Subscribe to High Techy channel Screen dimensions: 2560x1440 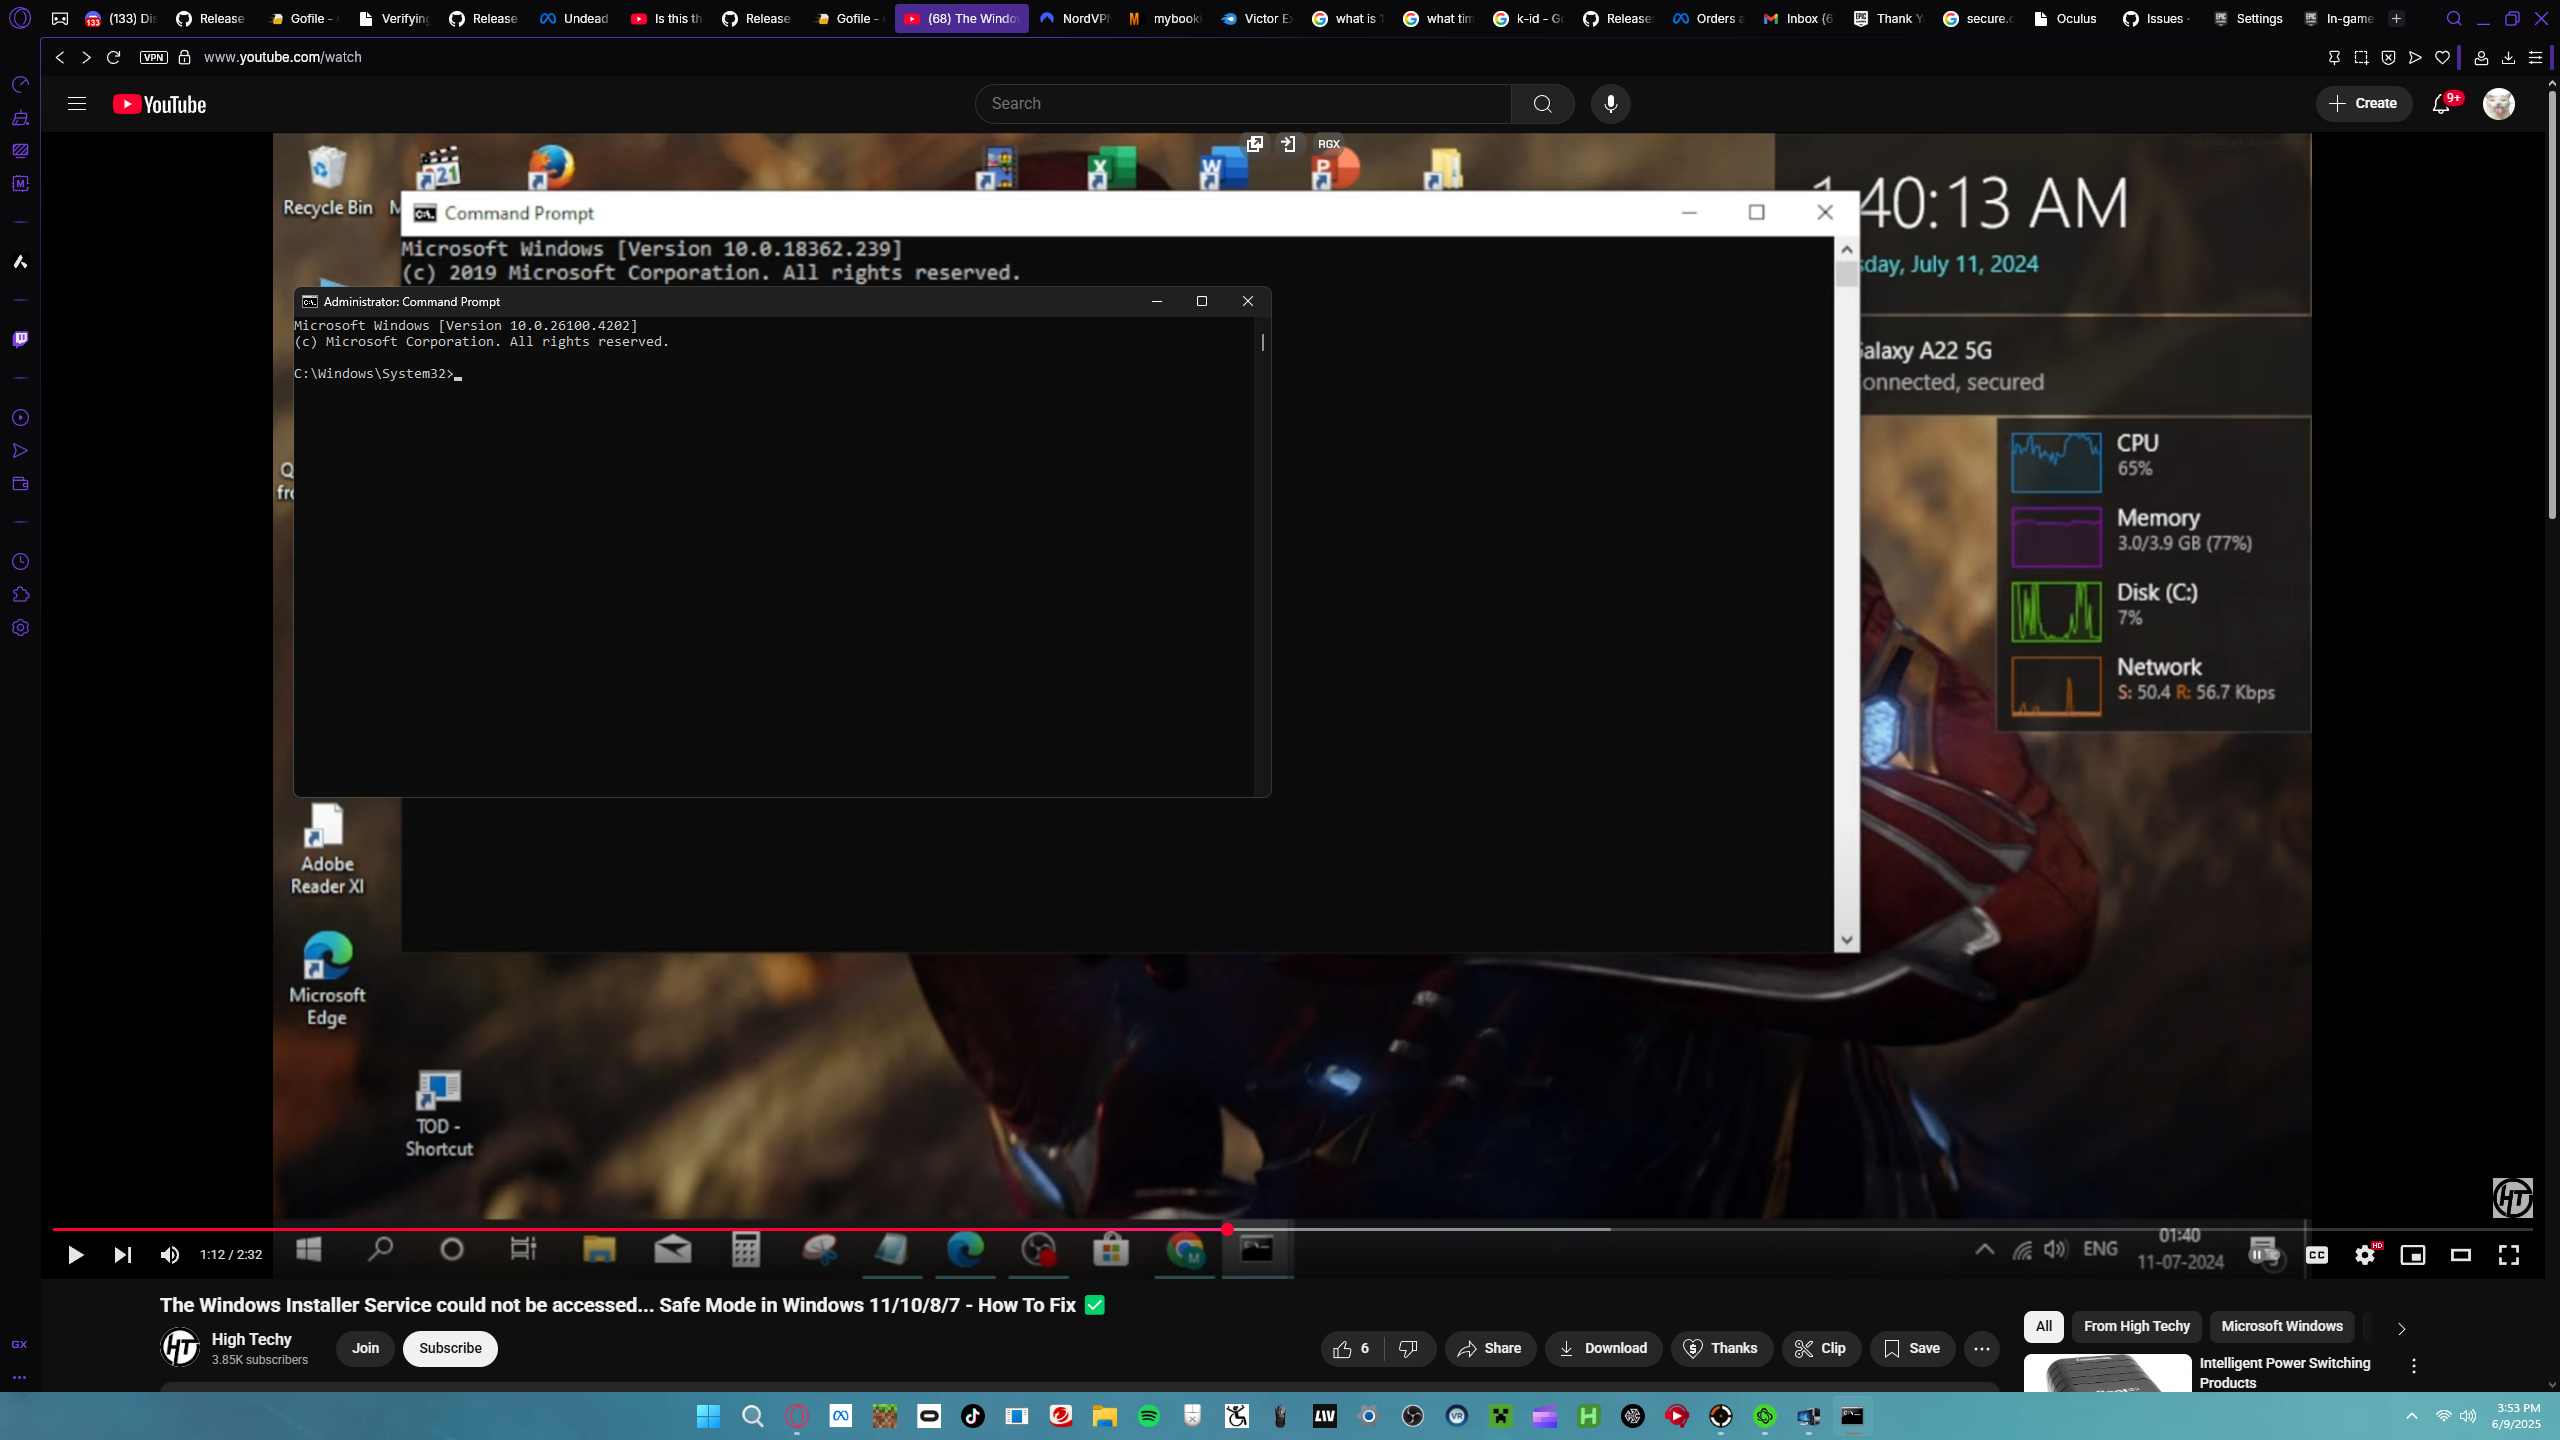[450, 1348]
